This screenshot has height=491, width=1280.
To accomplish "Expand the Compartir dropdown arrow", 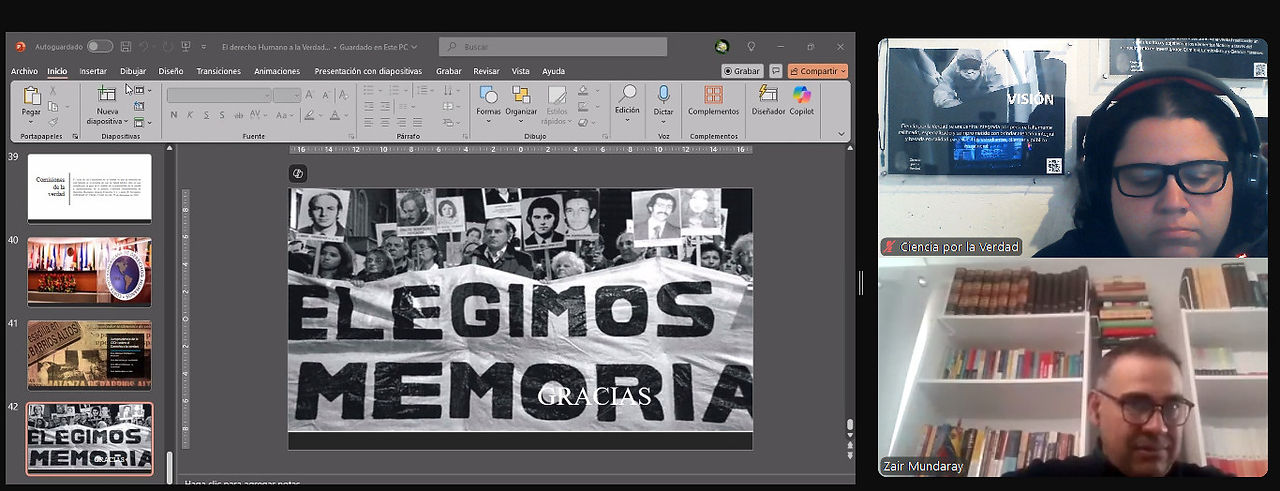I will pos(843,71).
